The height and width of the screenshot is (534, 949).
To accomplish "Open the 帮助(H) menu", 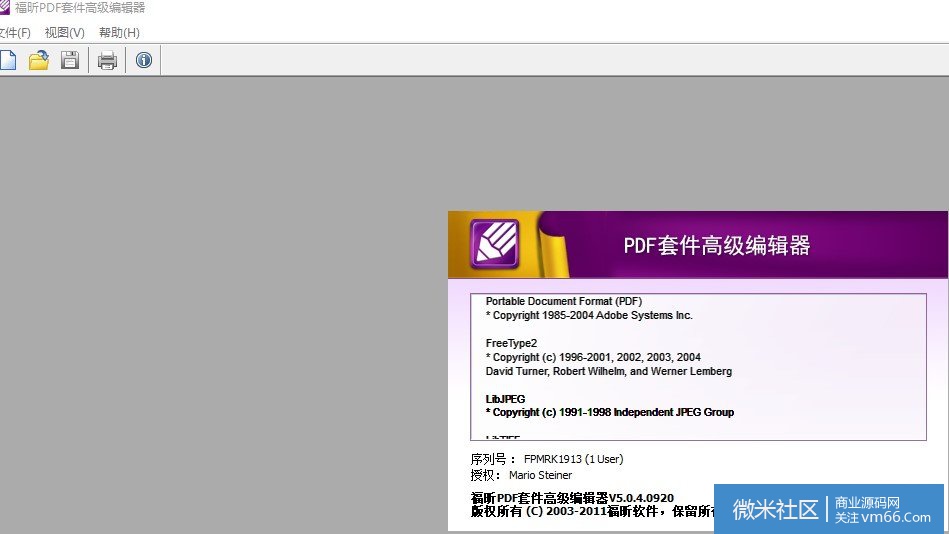I will (119, 33).
